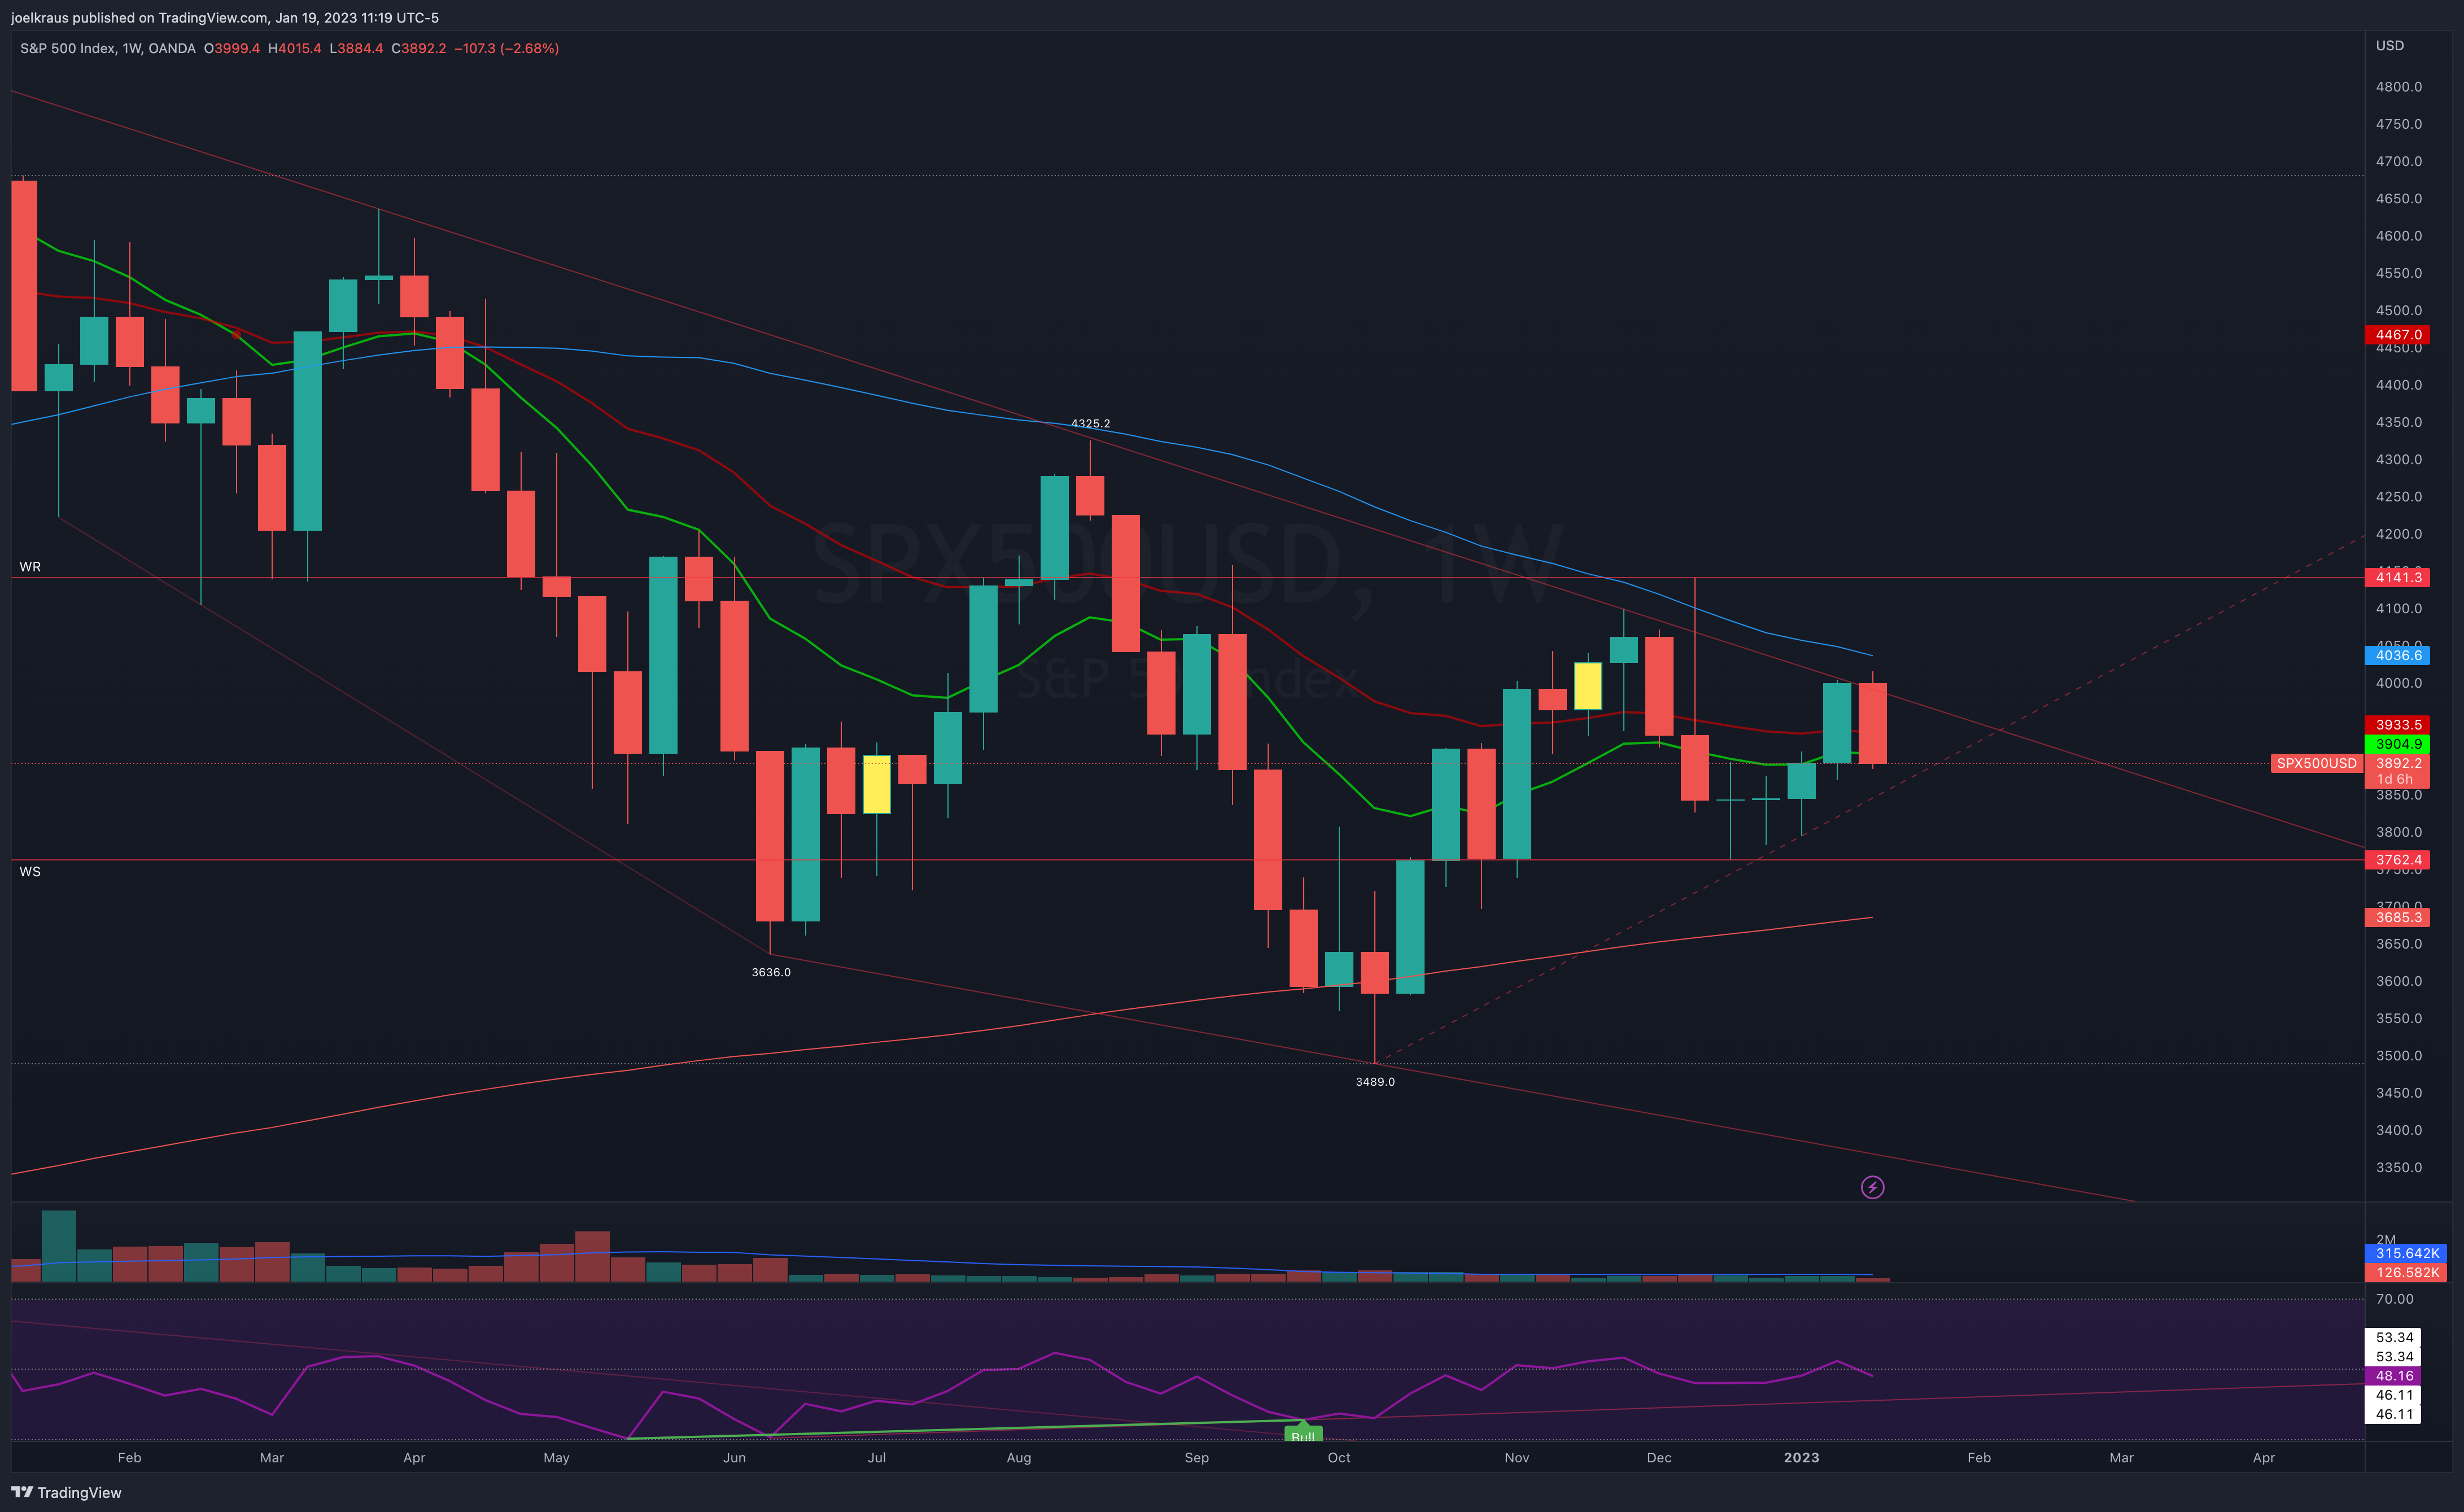2464x1512 pixels.
Task: Click the TradingView logo at bottom left
Action: point(66,1492)
